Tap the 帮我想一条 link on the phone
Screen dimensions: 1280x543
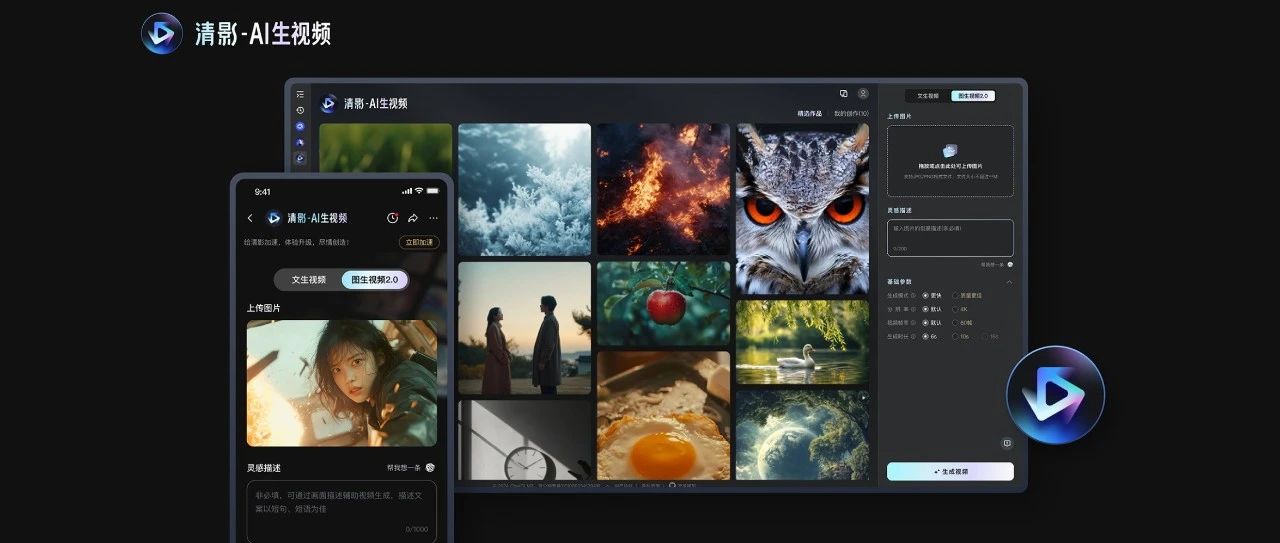(404, 467)
